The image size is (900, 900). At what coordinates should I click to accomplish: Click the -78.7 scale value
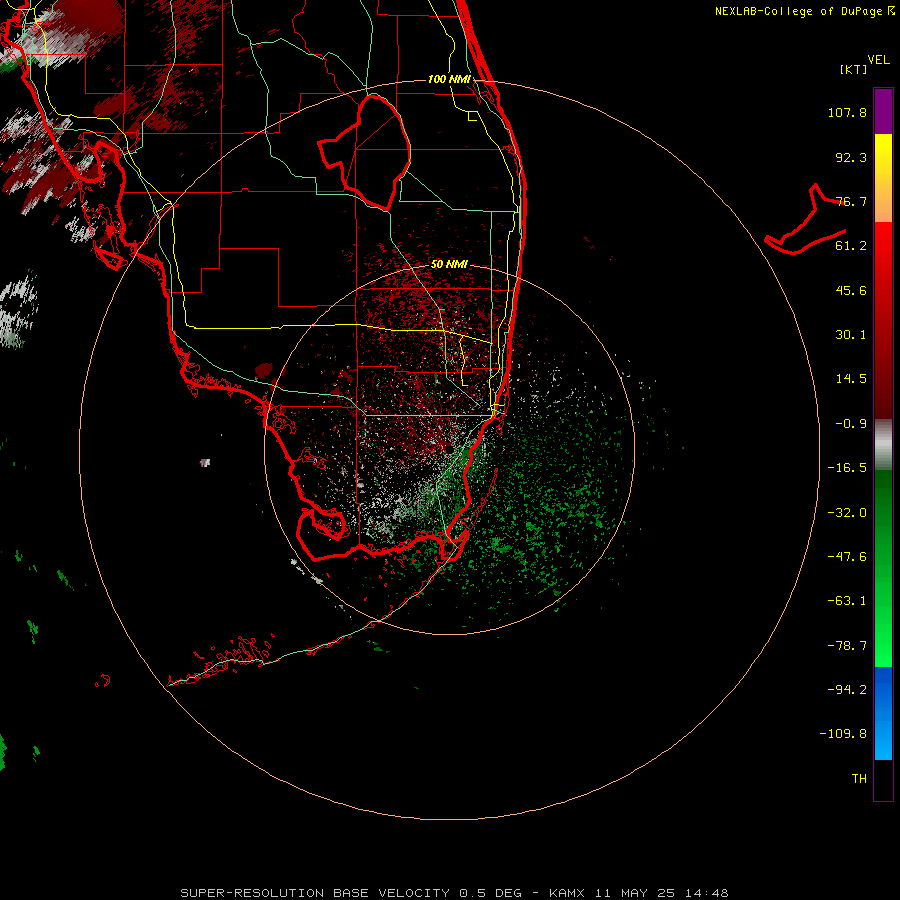click(x=847, y=646)
